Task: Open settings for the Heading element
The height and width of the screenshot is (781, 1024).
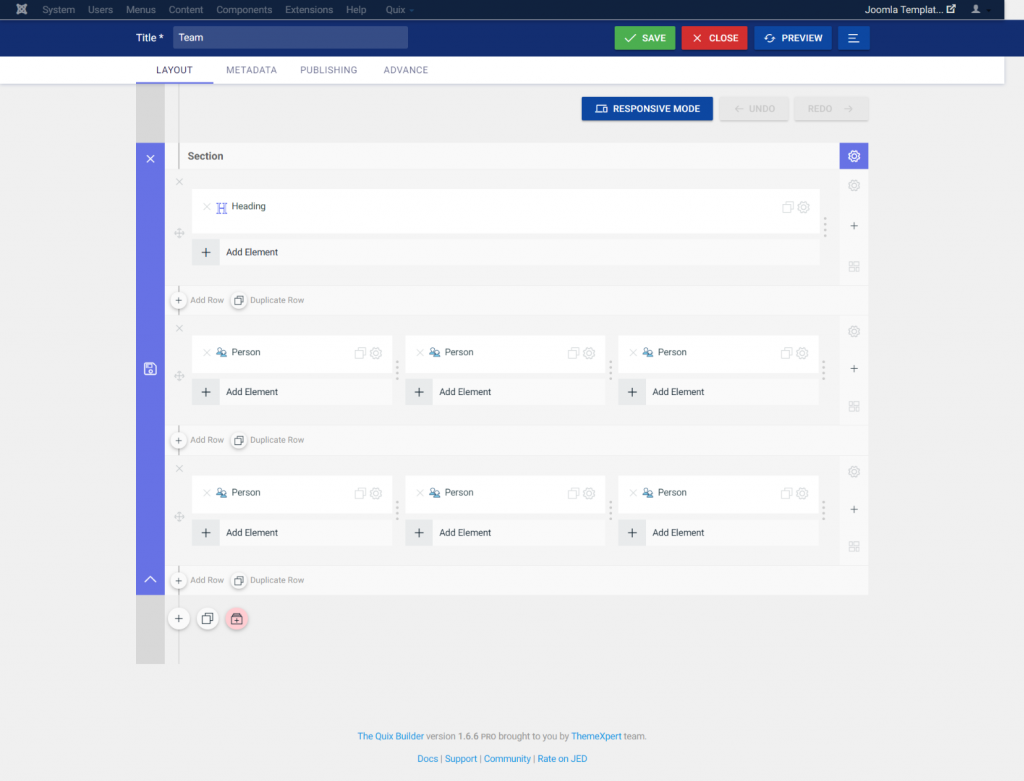Action: 804,206
